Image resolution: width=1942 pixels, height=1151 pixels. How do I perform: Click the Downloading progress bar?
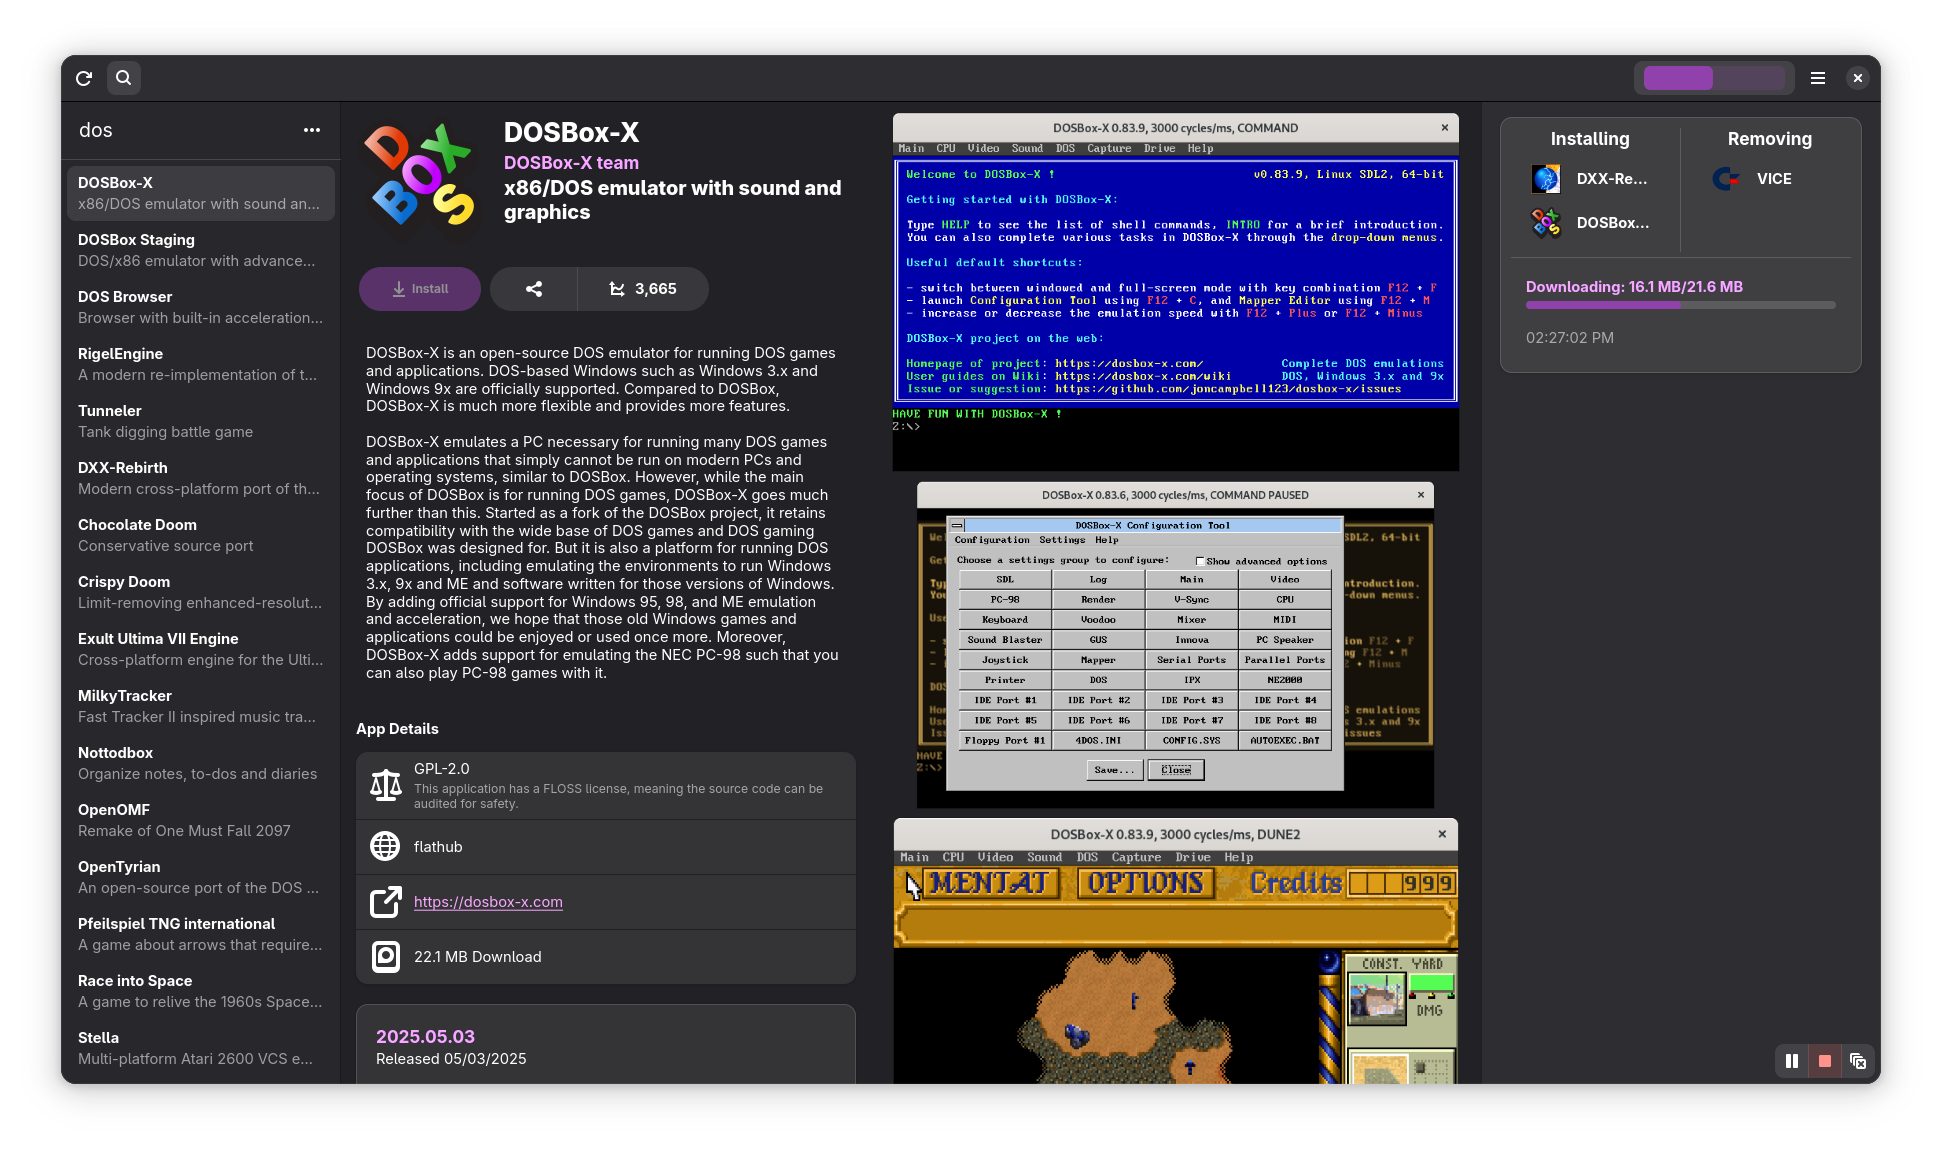click(x=1681, y=305)
